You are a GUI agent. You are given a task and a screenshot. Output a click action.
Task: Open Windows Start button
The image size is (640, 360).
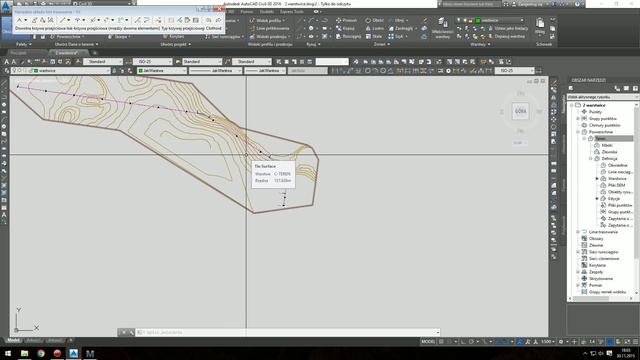click(8, 353)
